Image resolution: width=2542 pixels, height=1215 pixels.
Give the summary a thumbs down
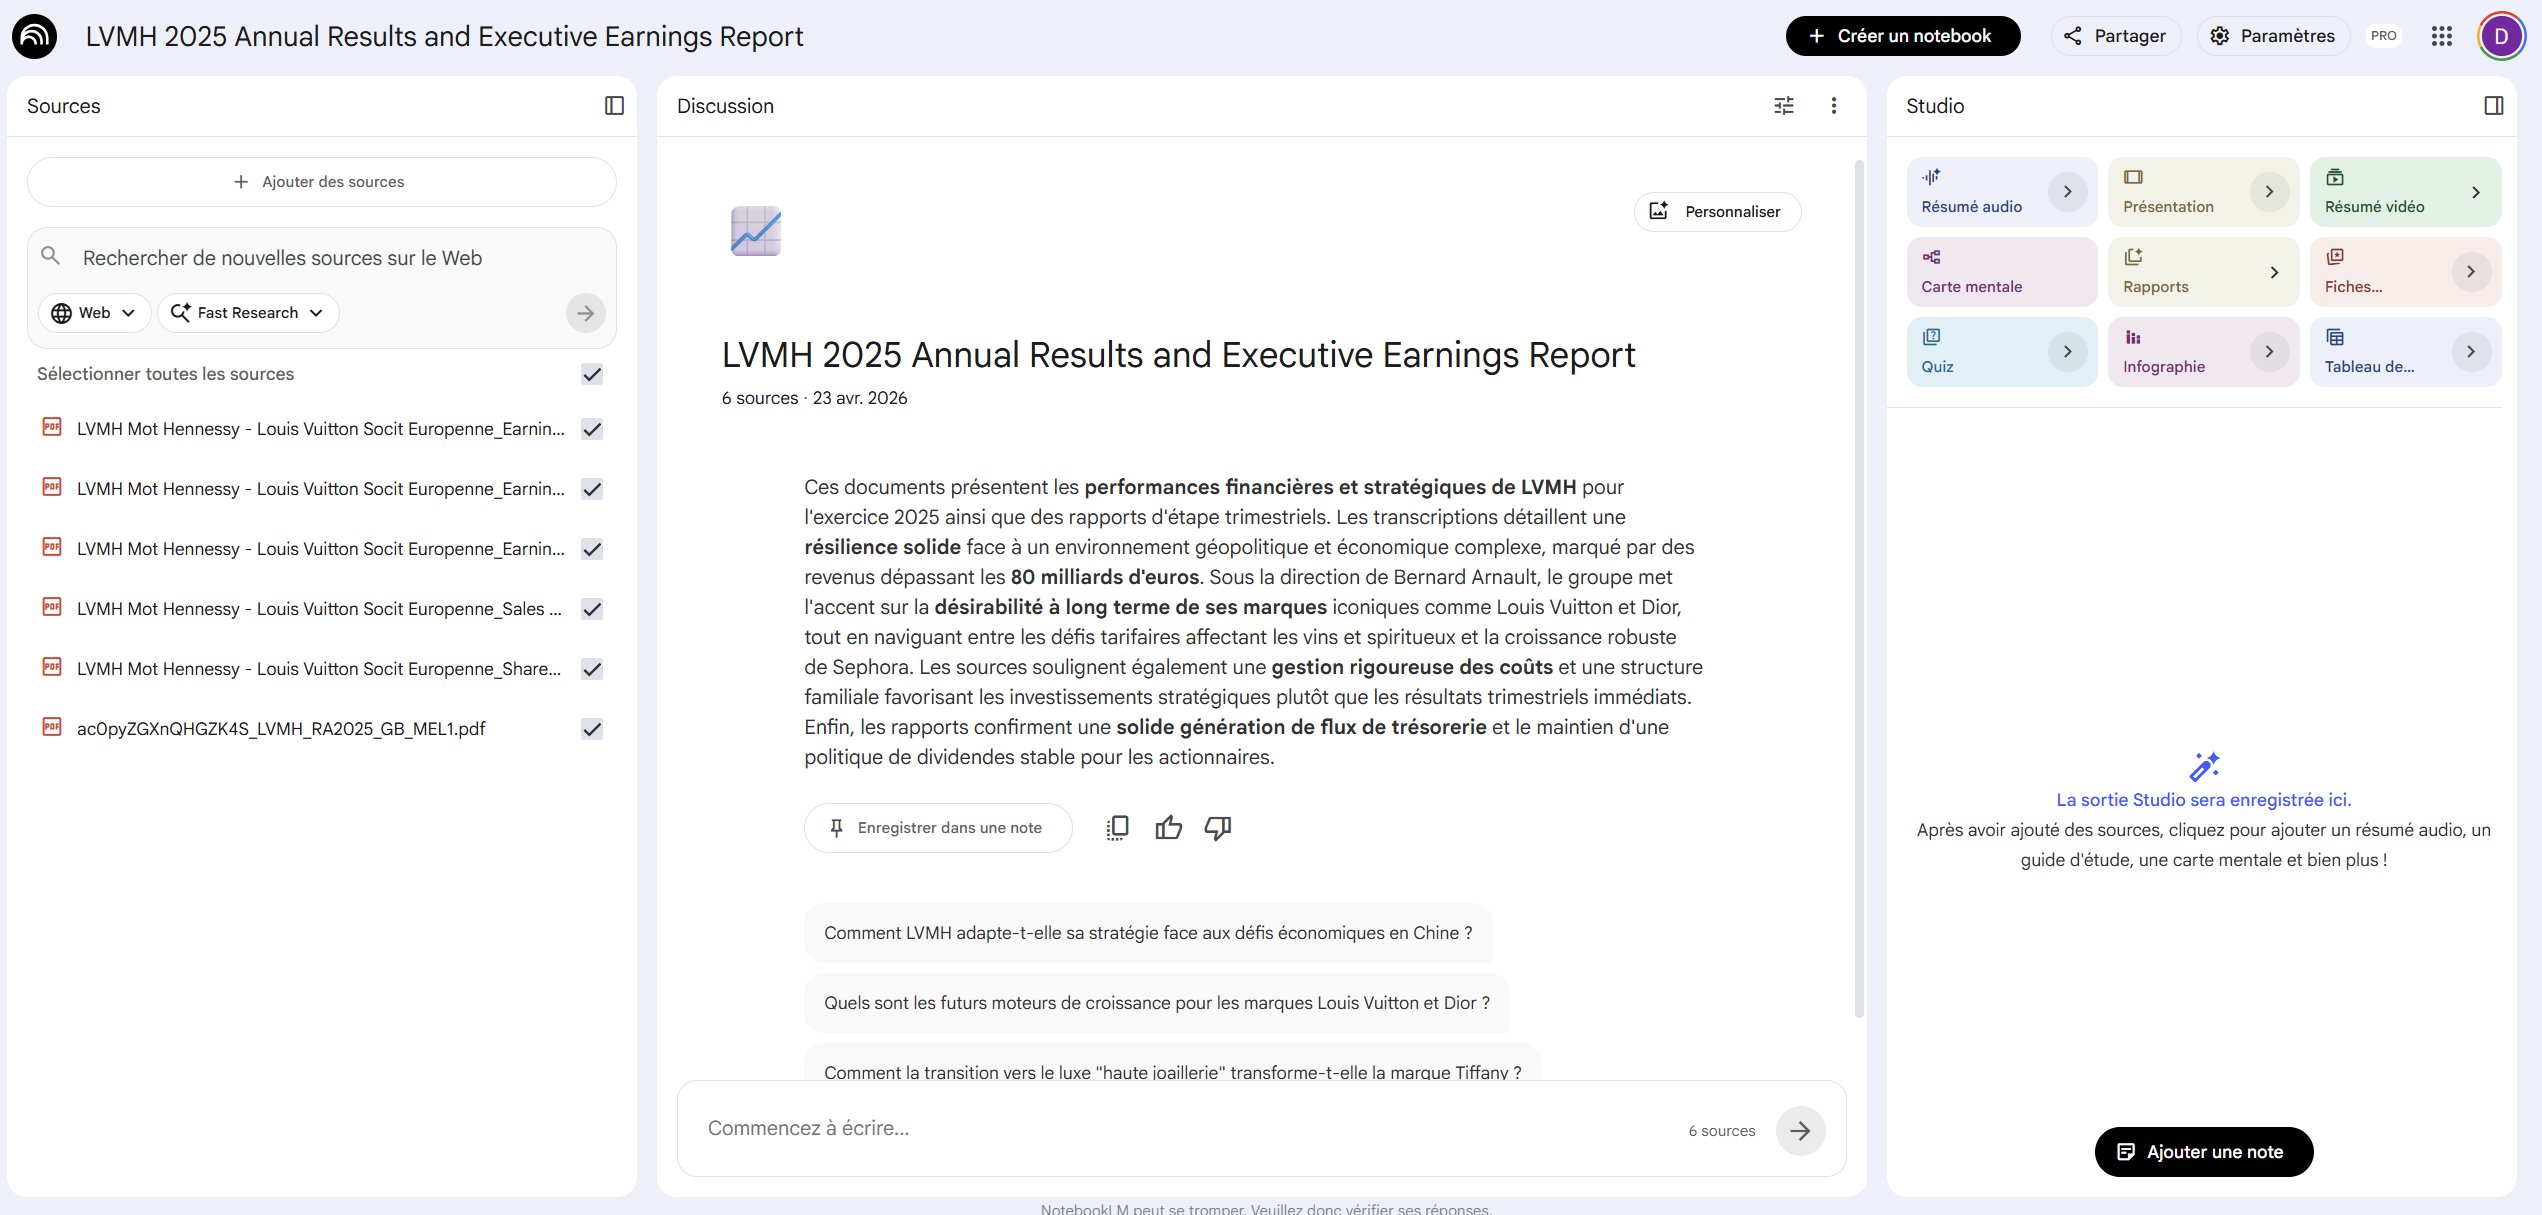(x=1217, y=828)
